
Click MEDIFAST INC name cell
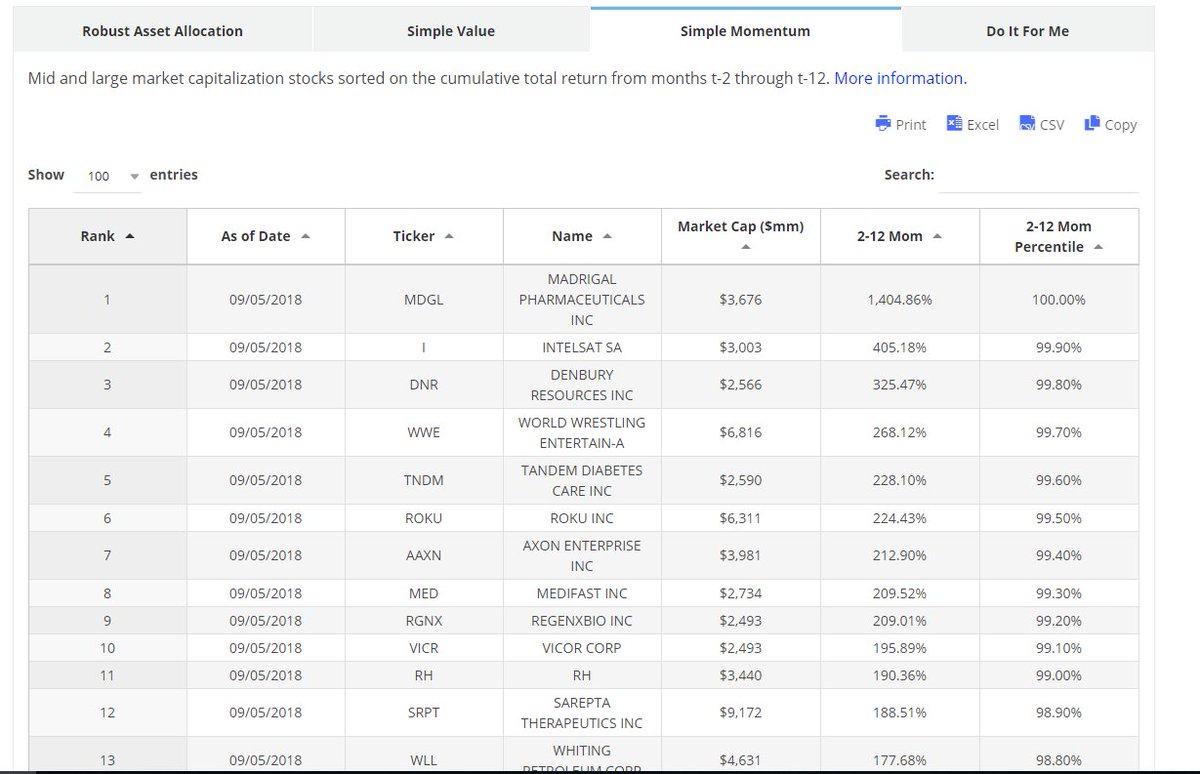(582, 593)
